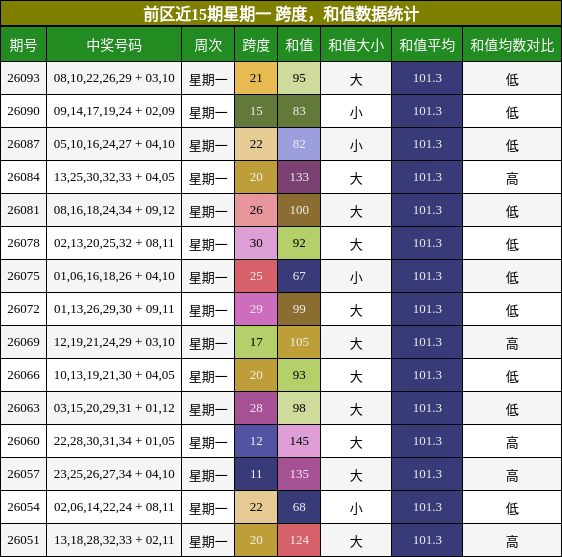Select period number 26057
The height and width of the screenshot is (557, 562).
click(x=23, y=474)
